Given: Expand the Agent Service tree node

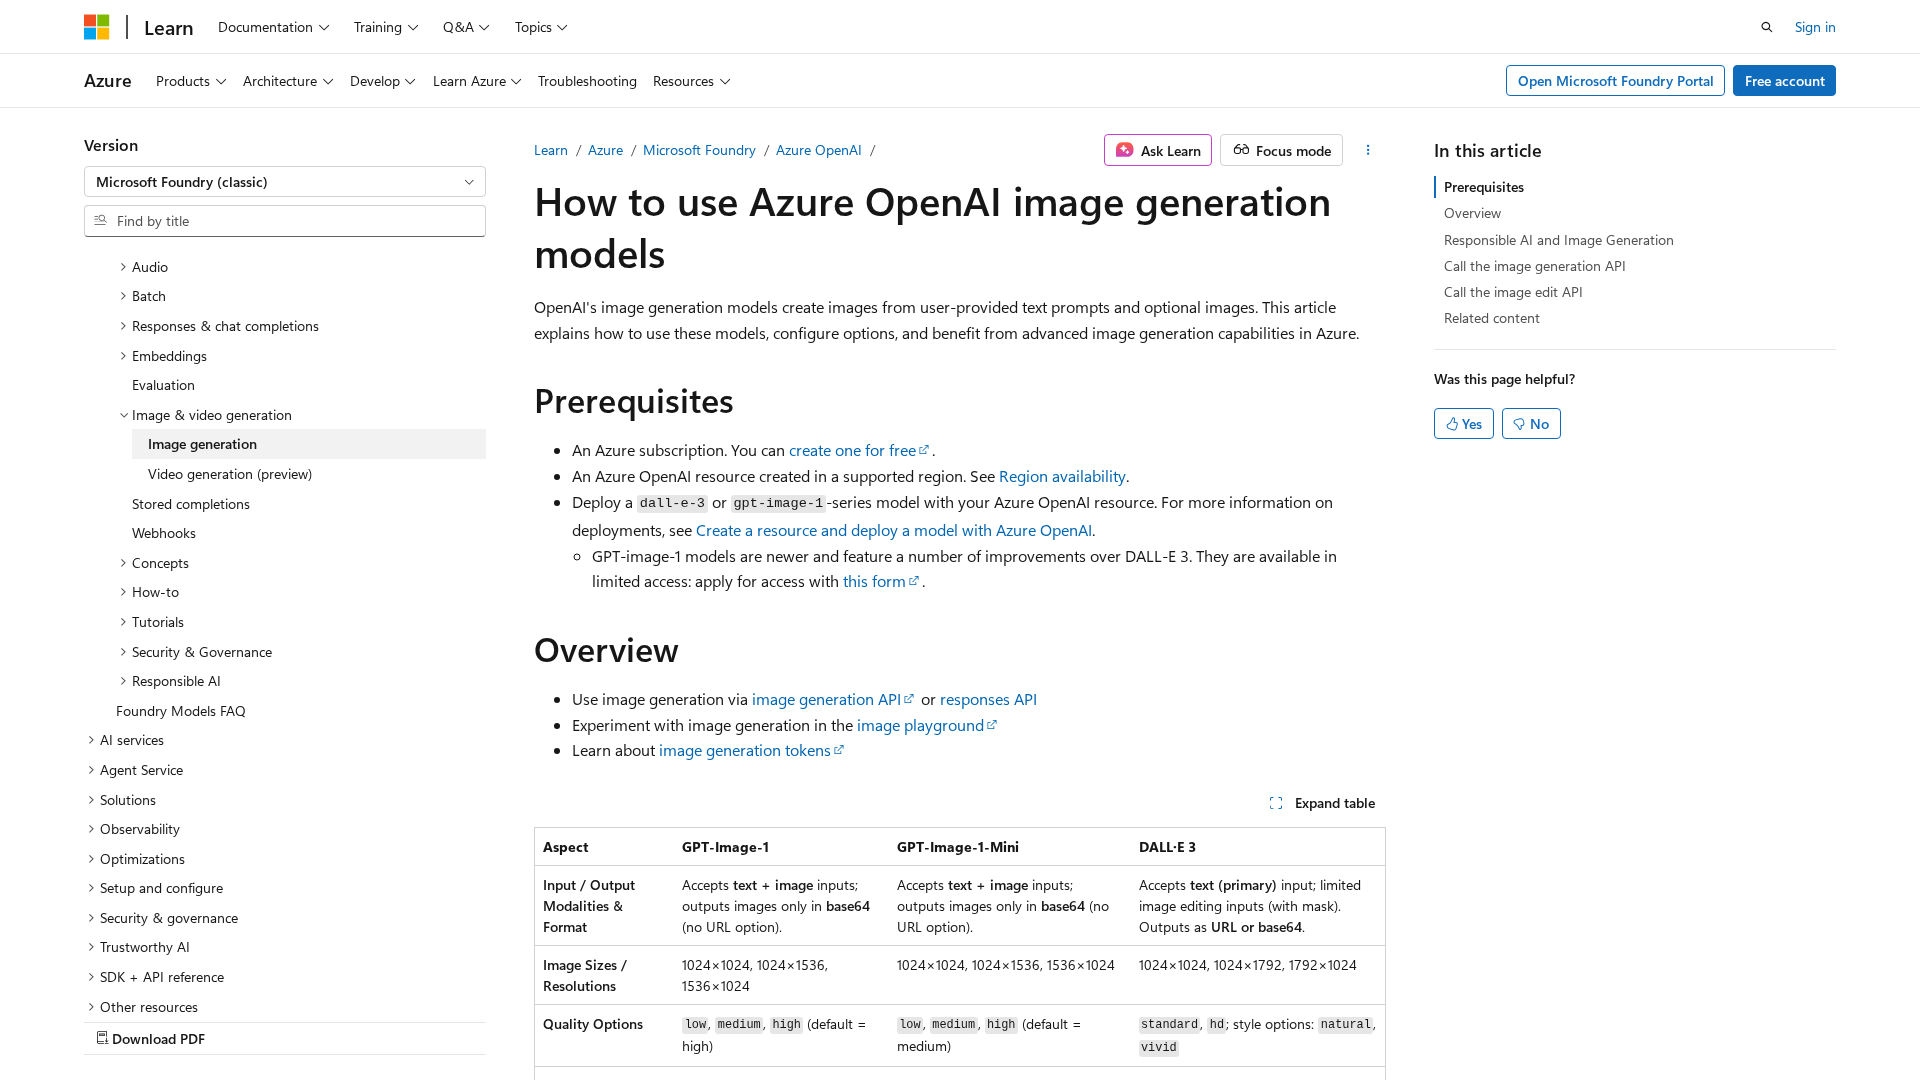Looking at the screenshot, I should (x=91, y=770).
